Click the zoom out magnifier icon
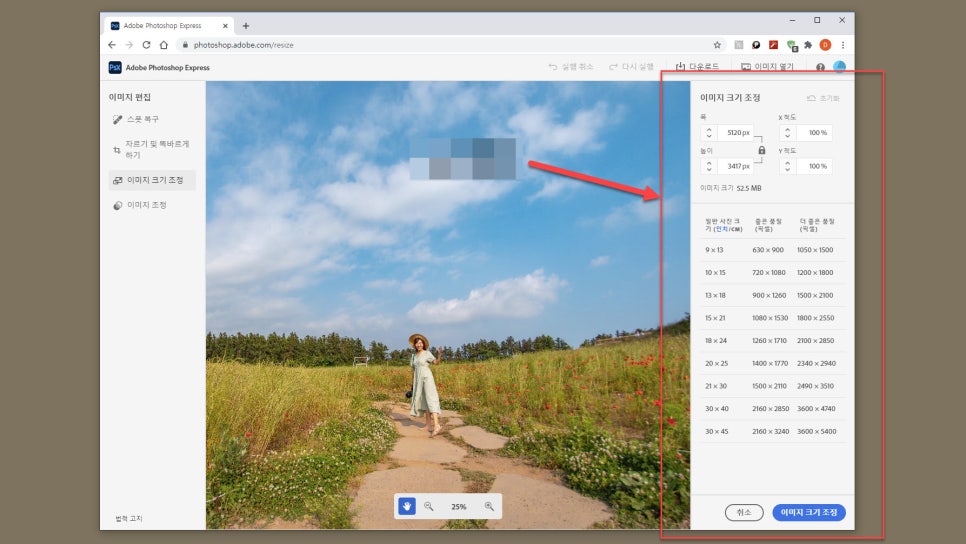This screenshot has width=966, height=544. pos(428,506)
